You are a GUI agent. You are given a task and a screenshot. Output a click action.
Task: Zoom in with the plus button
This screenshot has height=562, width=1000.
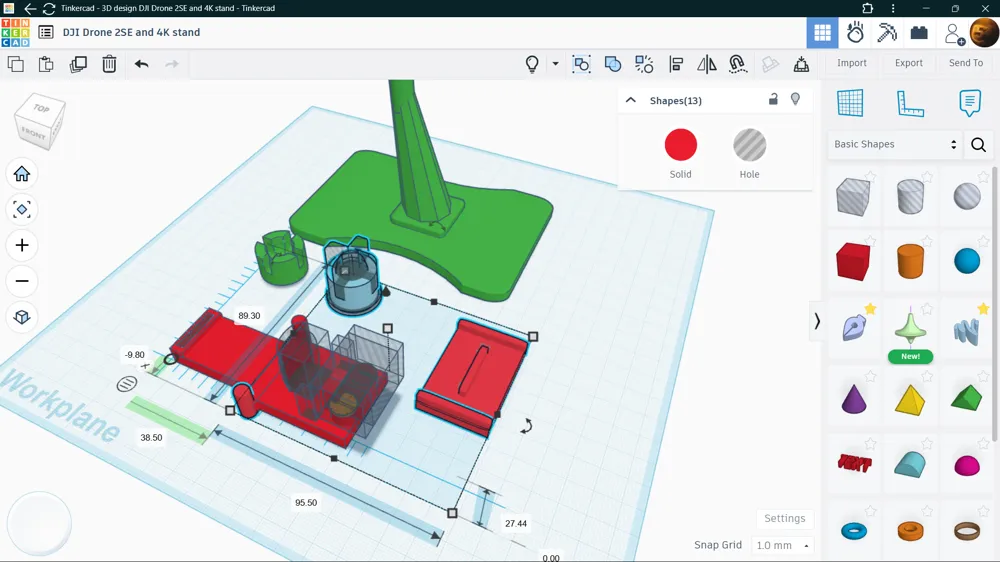22,245
